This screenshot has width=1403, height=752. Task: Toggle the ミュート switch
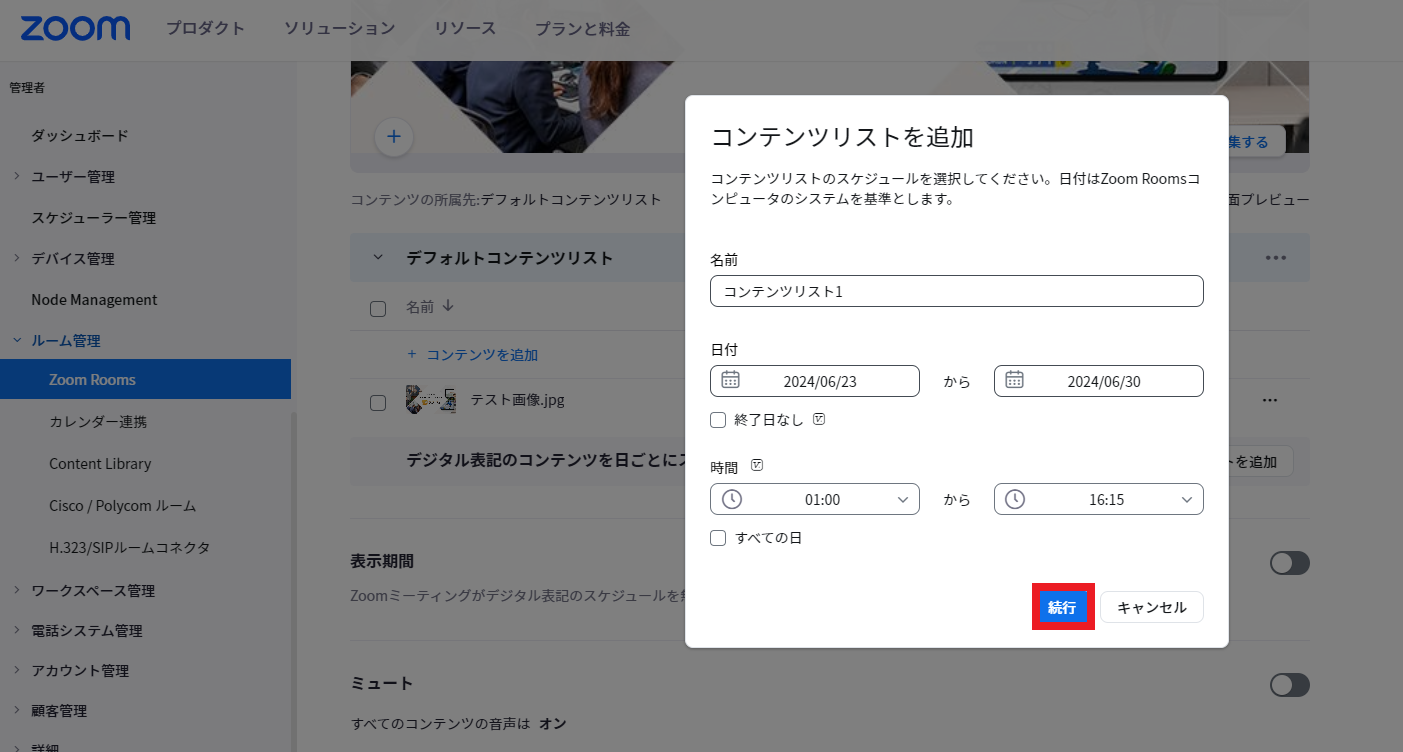click(1289, 685)
